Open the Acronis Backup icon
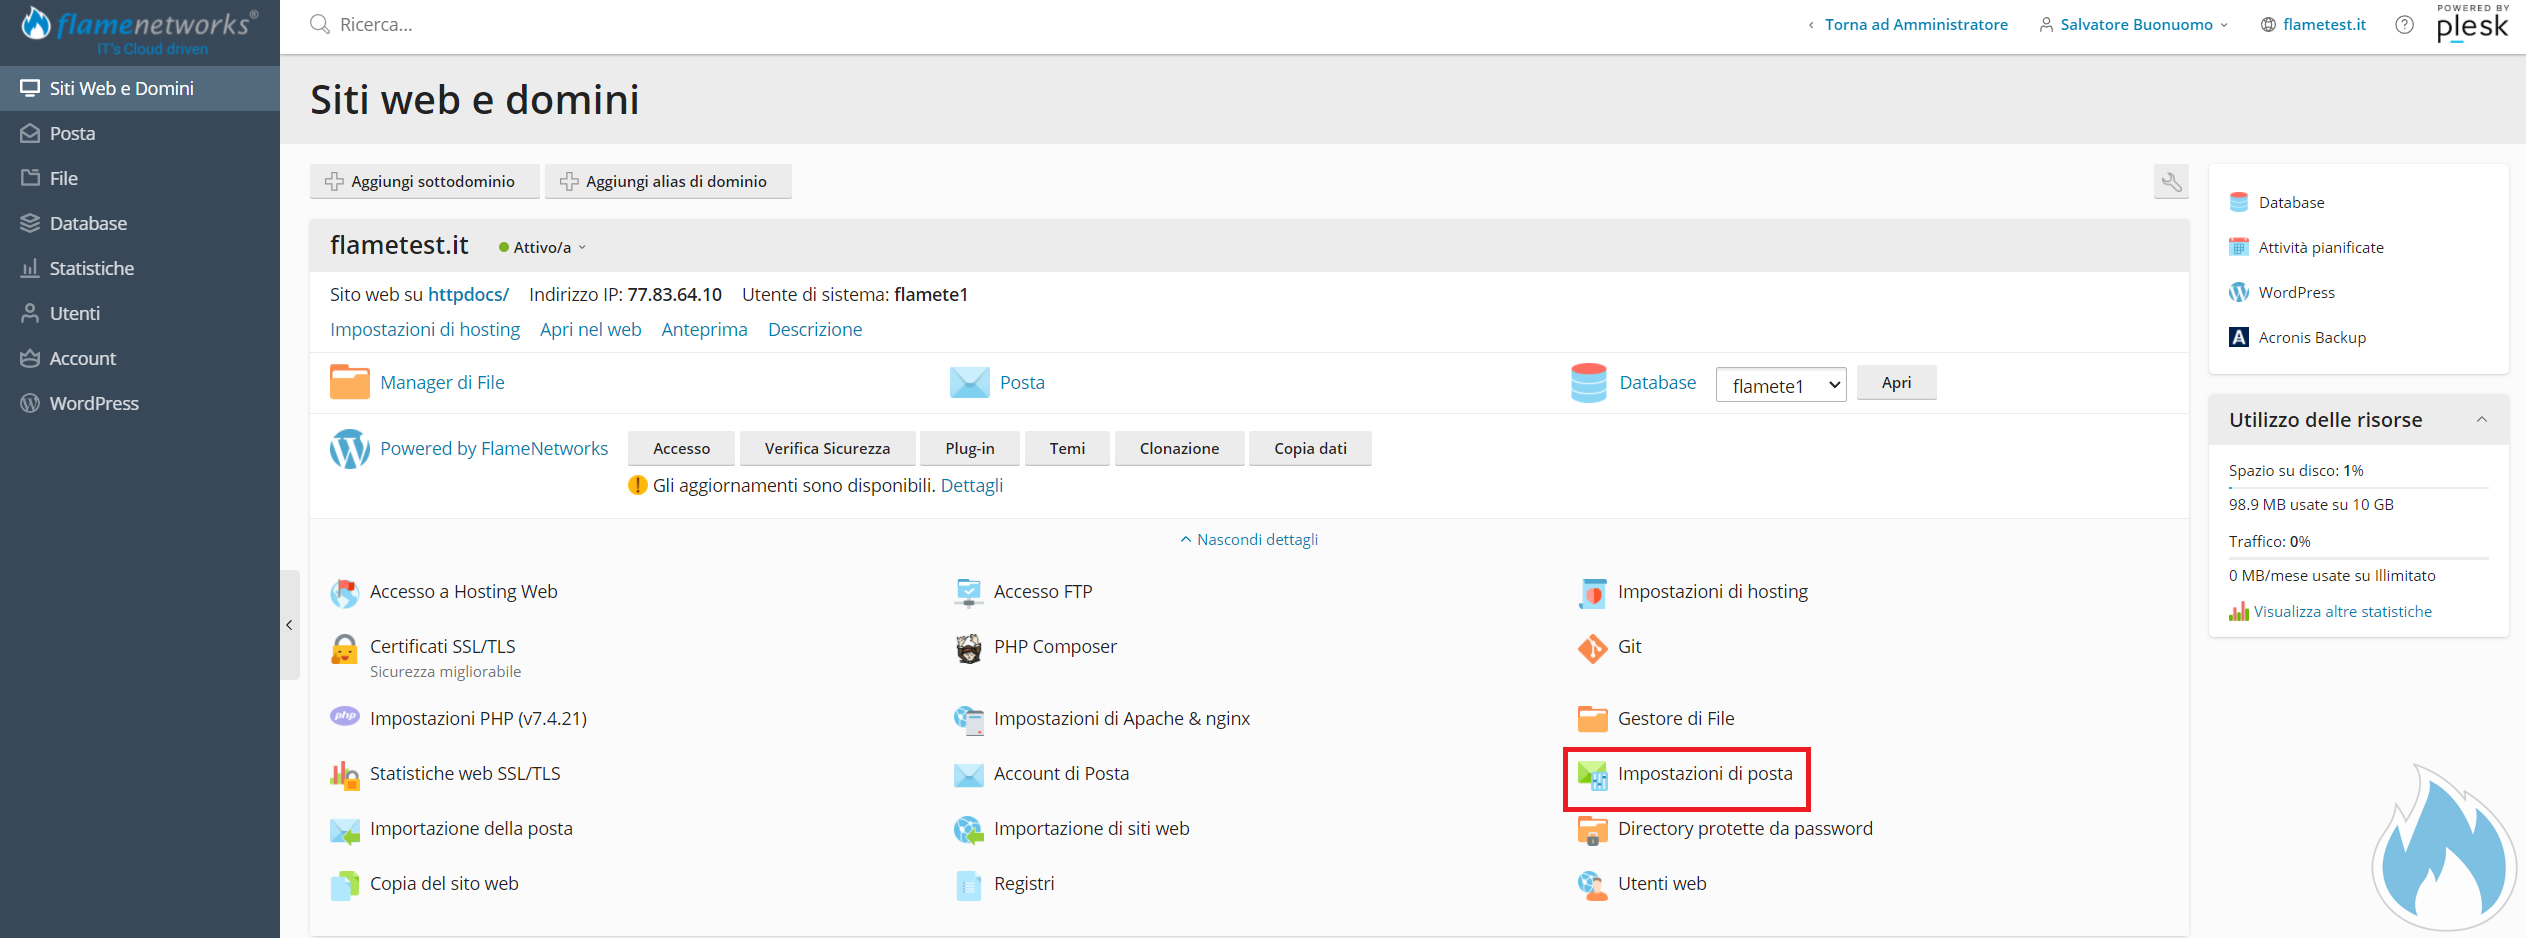The width and height of the screenshot is (2526, 938). coord(2239,338)
